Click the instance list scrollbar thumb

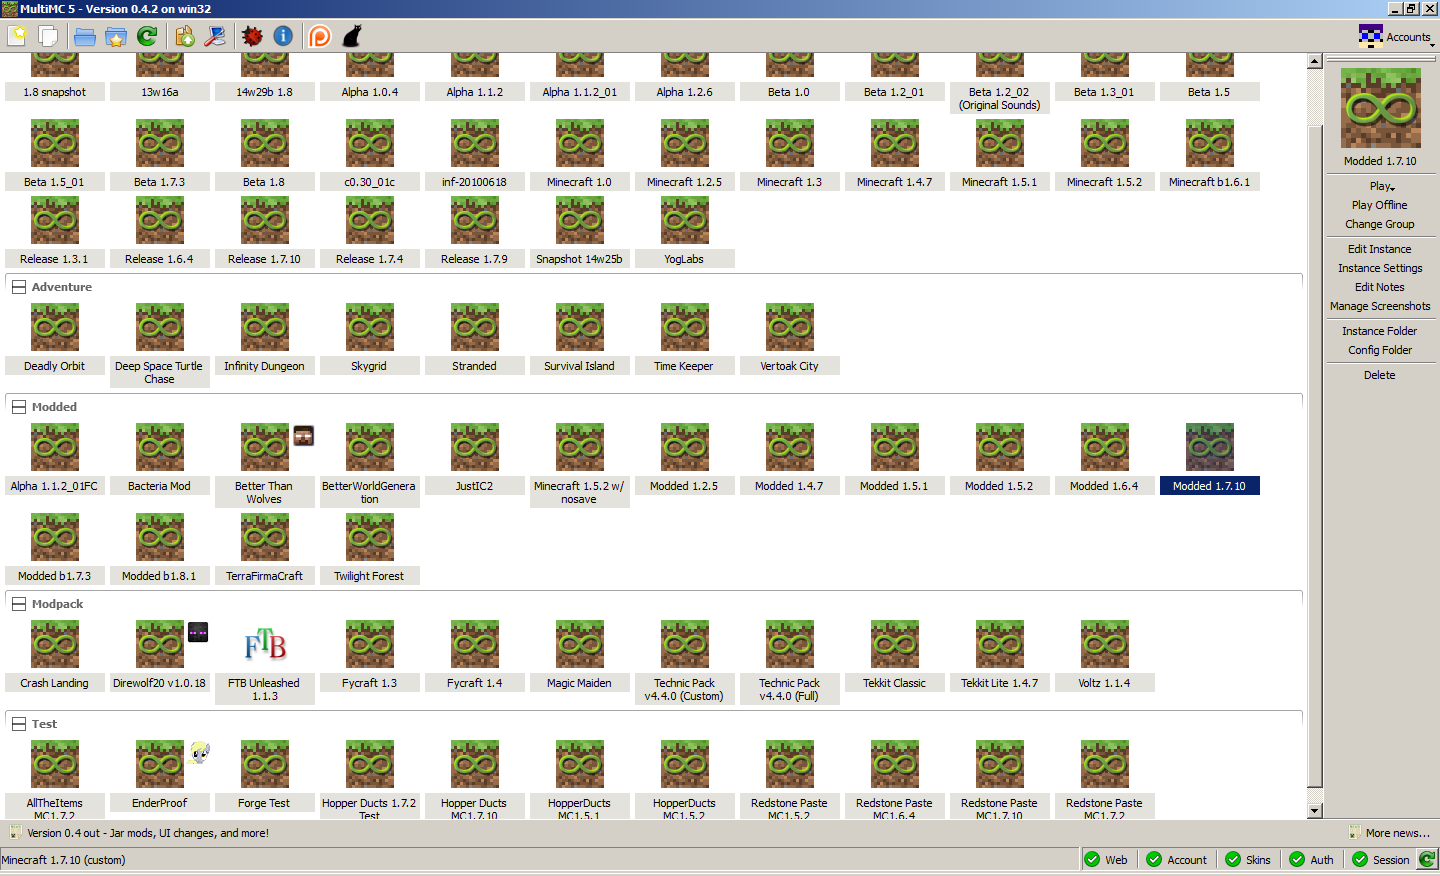point(1315,456)
